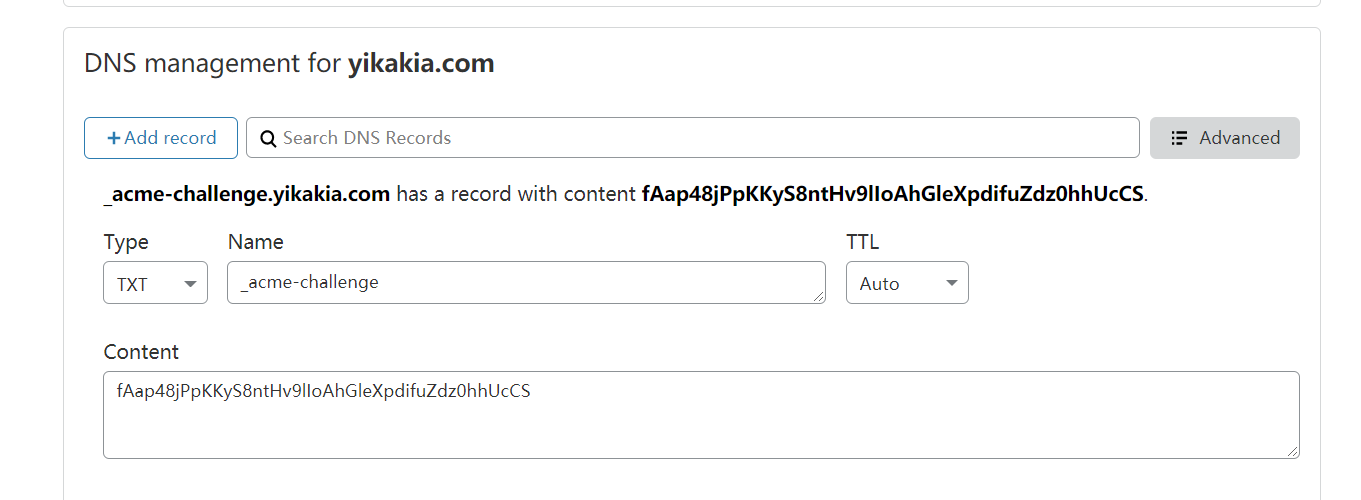
Task: Click the plus icon on Add record
Action: click(114, 138)
